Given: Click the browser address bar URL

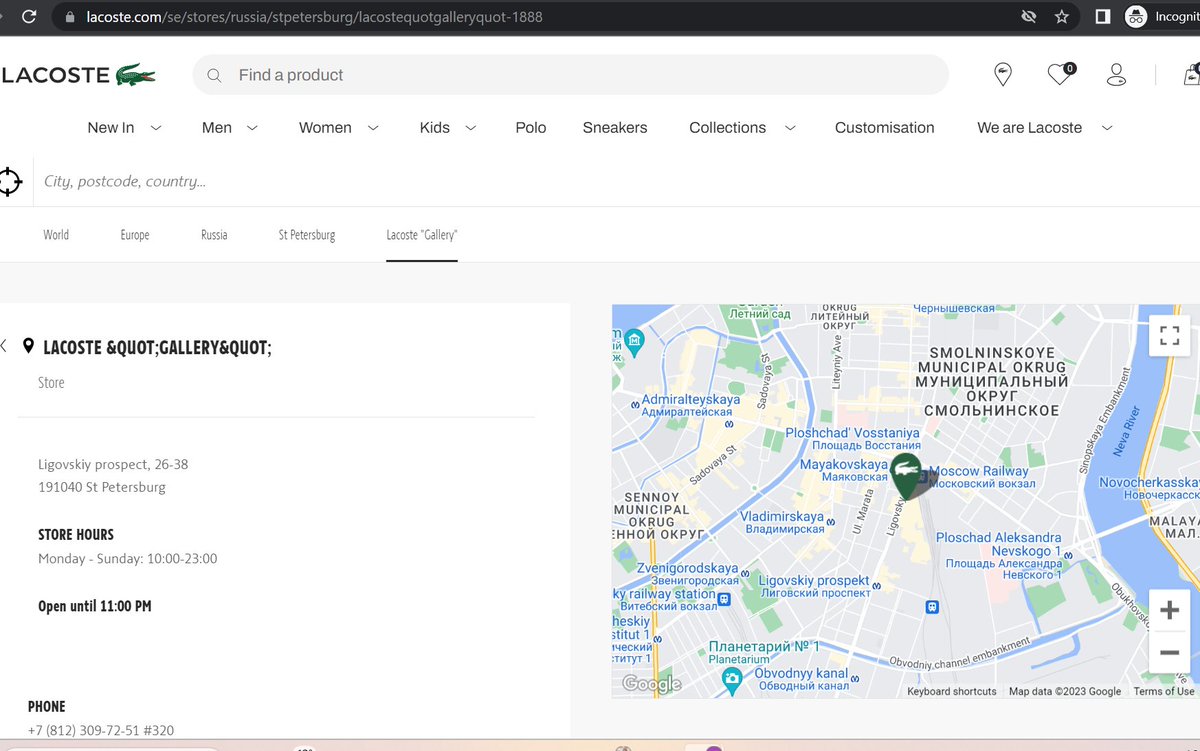Looking at the screenshot, I should click(315, 17).
